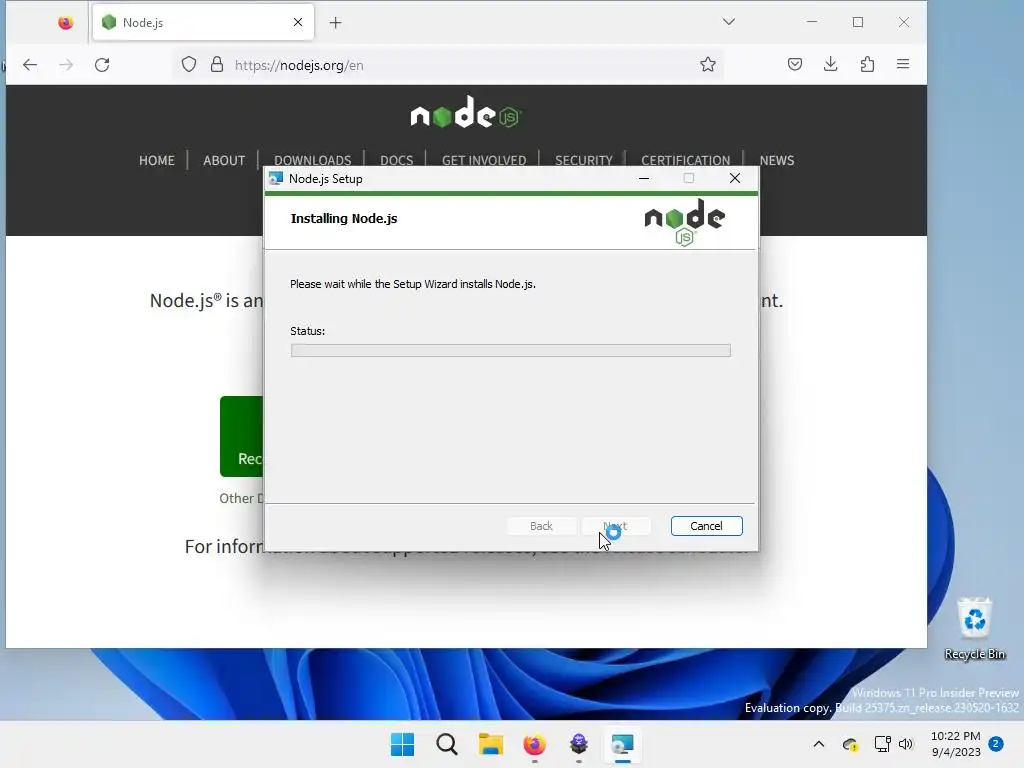Open DOCS on Node.js site nav
Viewport: 1024px width, 768px height.
tap(396, 161)
